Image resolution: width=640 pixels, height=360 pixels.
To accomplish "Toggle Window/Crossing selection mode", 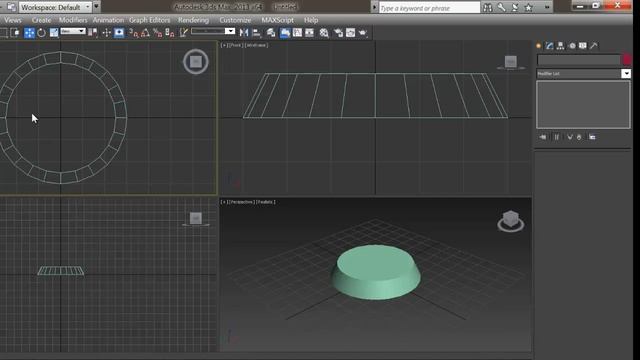I will tap(15, 33).
